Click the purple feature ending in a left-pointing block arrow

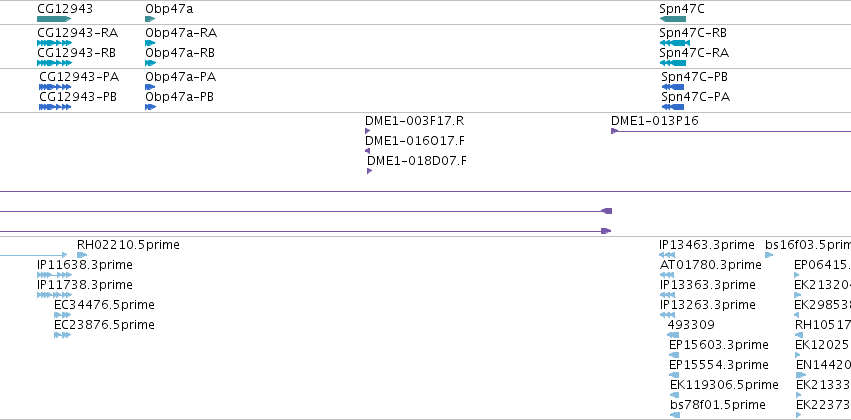click(x=306, y=211)
